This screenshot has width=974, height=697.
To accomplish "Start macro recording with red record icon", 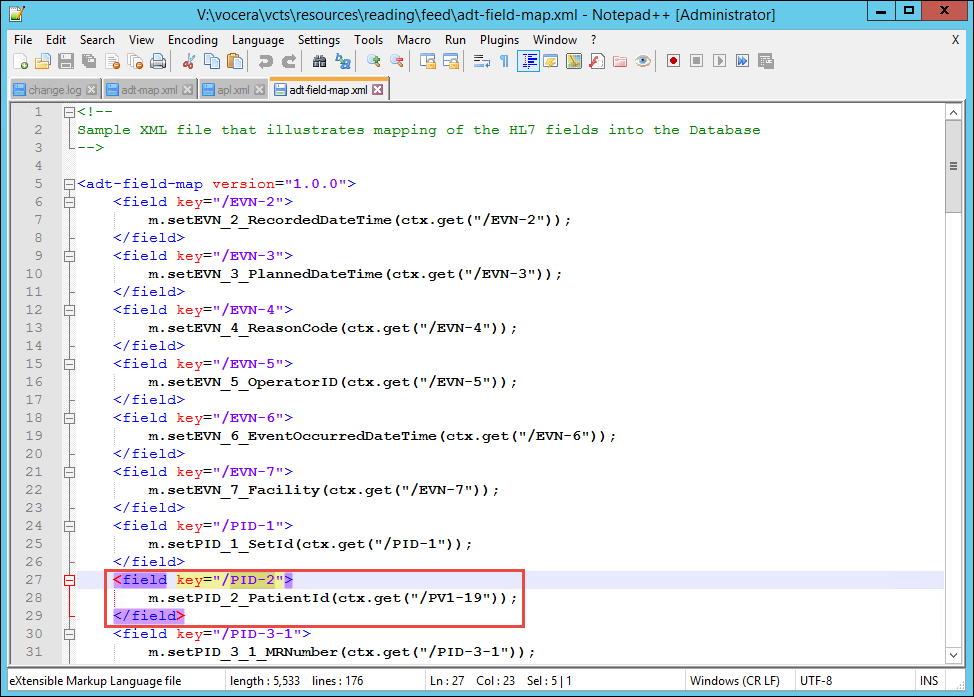I will 674,62.
